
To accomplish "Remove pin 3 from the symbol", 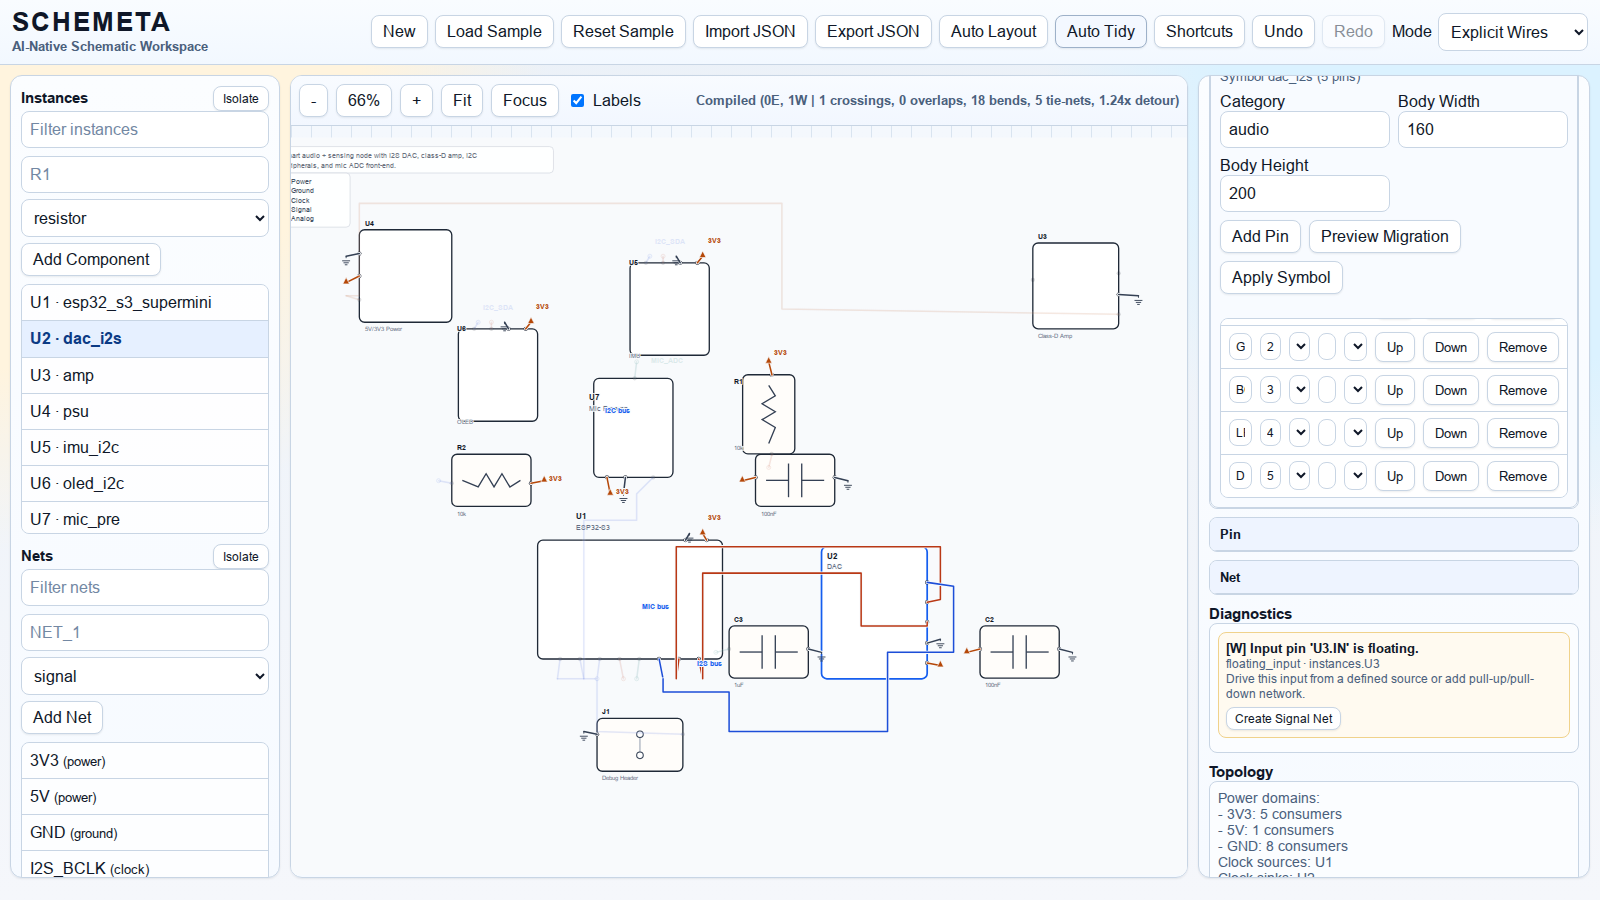I will click(x=1522, y=390).
